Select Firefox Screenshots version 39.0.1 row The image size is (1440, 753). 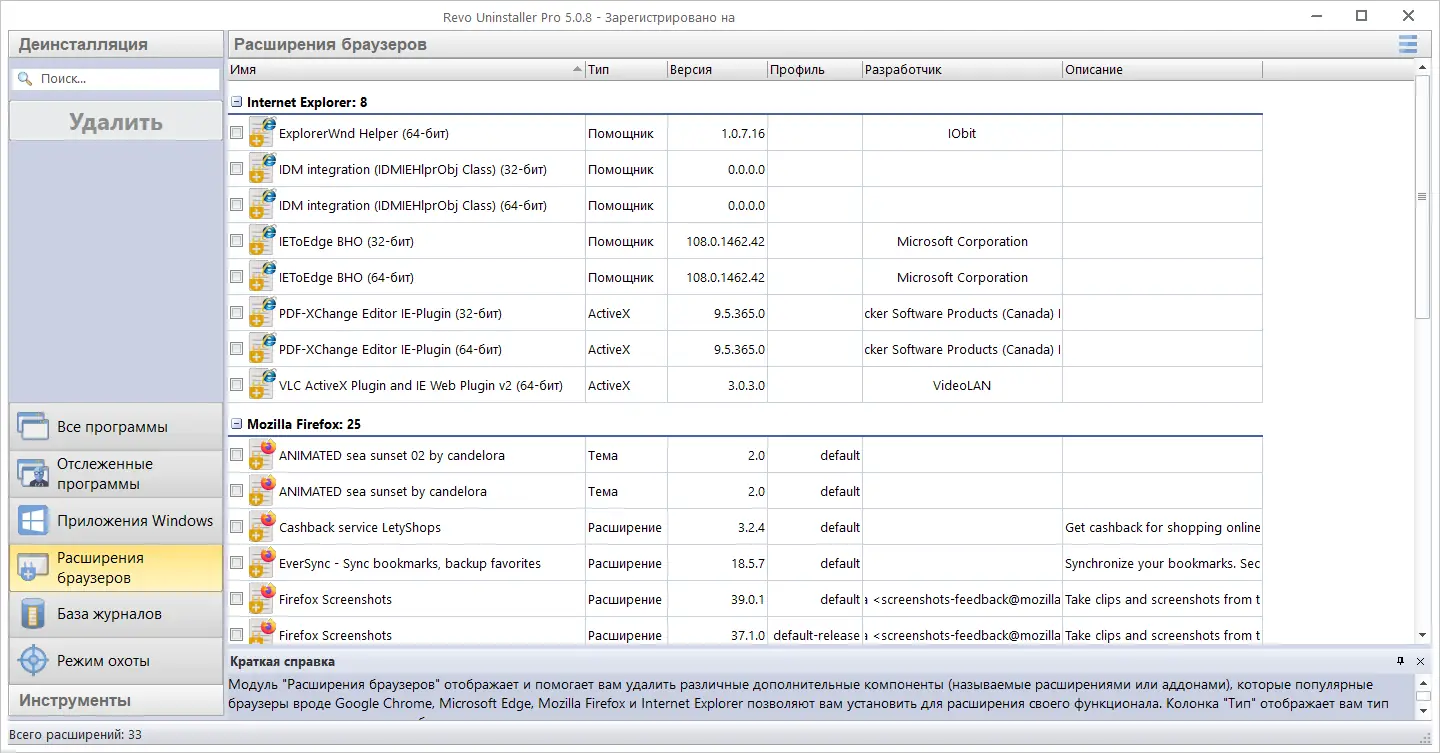pyautogui.click(x=745, y=599)
